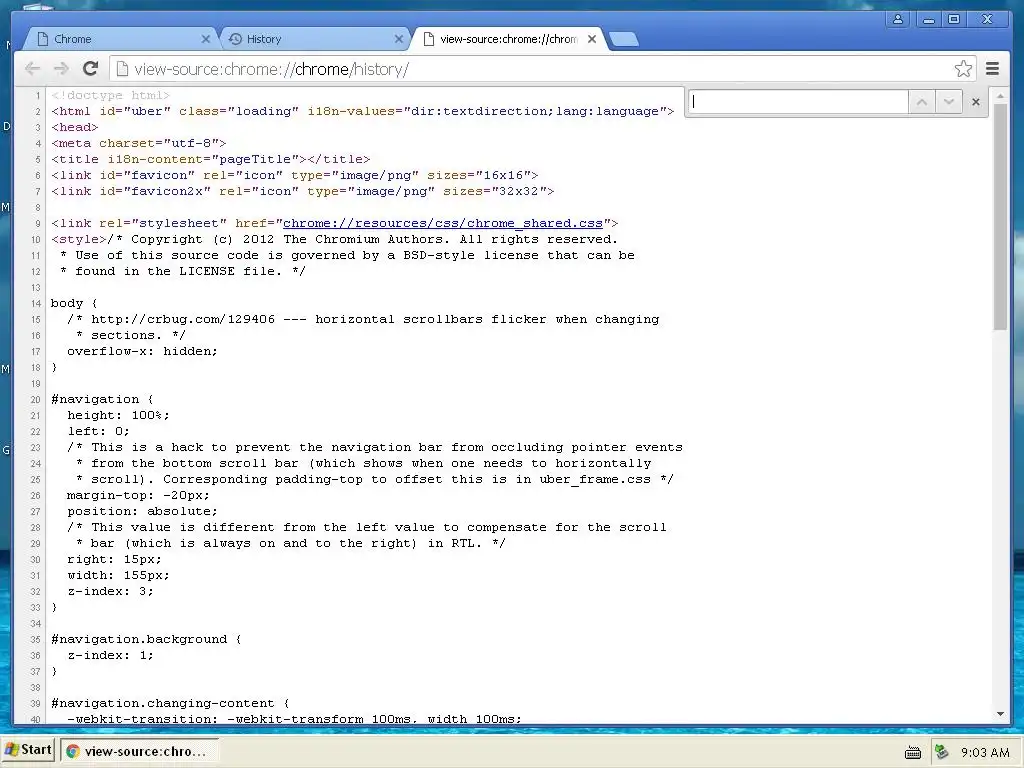Open the chrome_shared.css stylesheet link
Image resolution: width=1024 pixels, height=768 pixels.
click(x=442, y=223)
